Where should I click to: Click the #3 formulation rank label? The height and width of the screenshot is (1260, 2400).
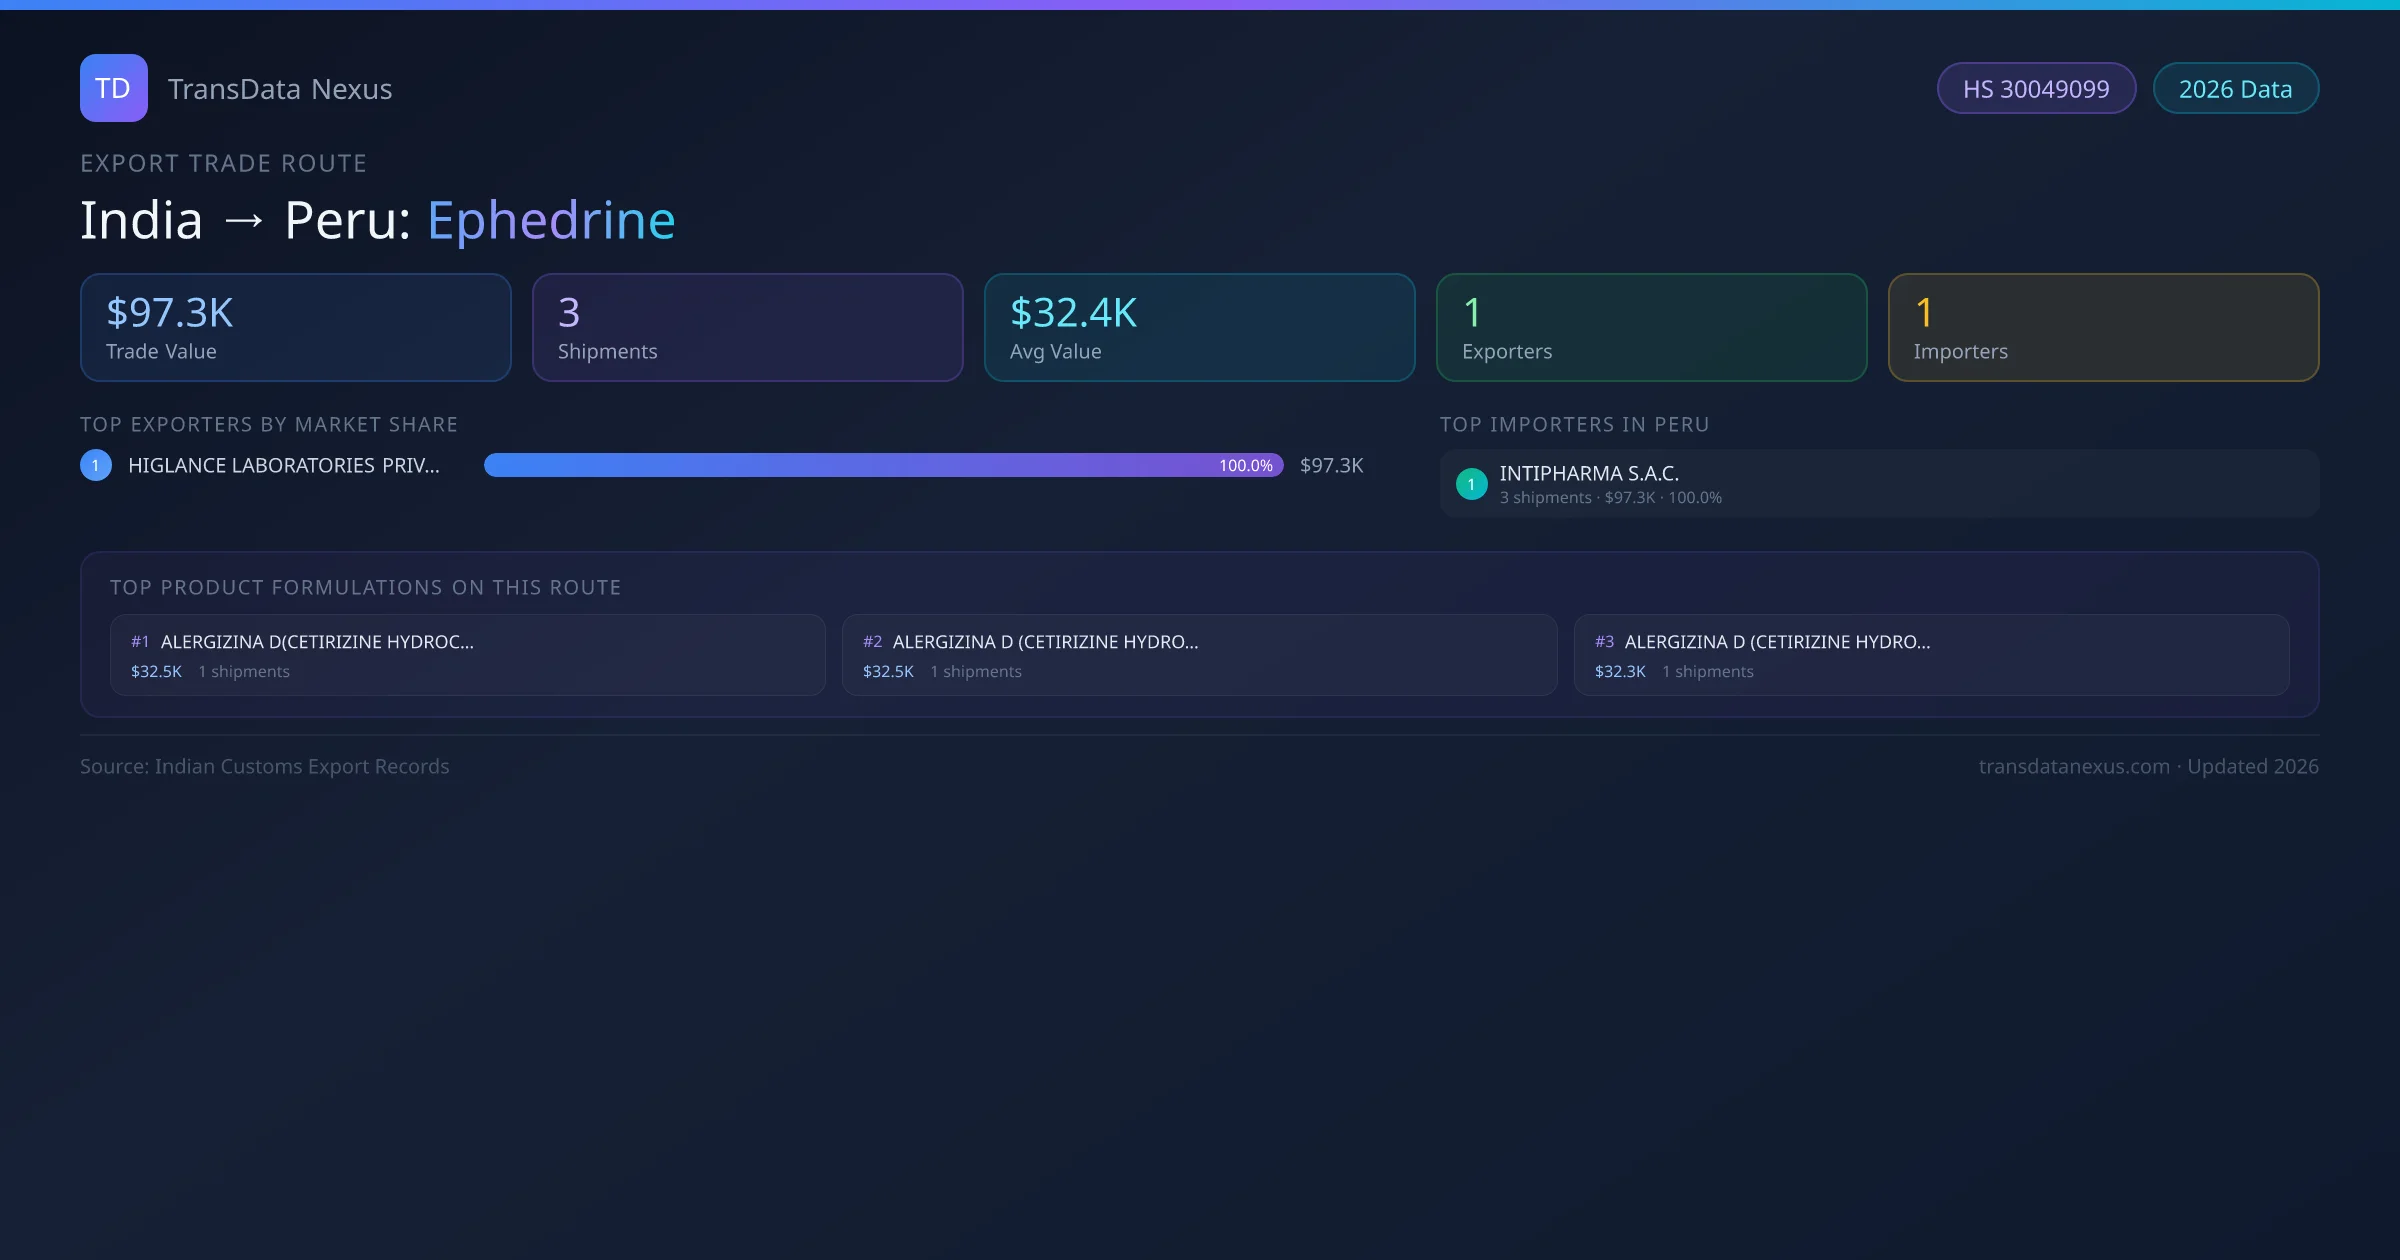coord(1604,642)
